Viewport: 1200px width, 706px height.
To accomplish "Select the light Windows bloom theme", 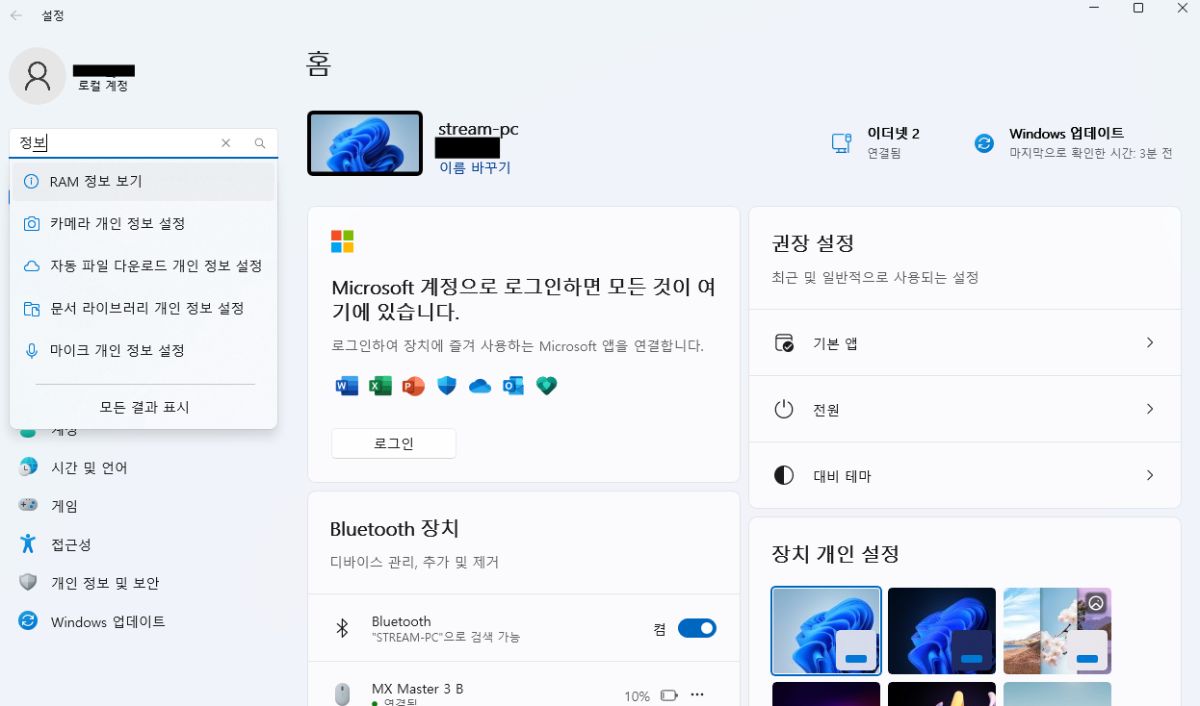I will (826, 631).
